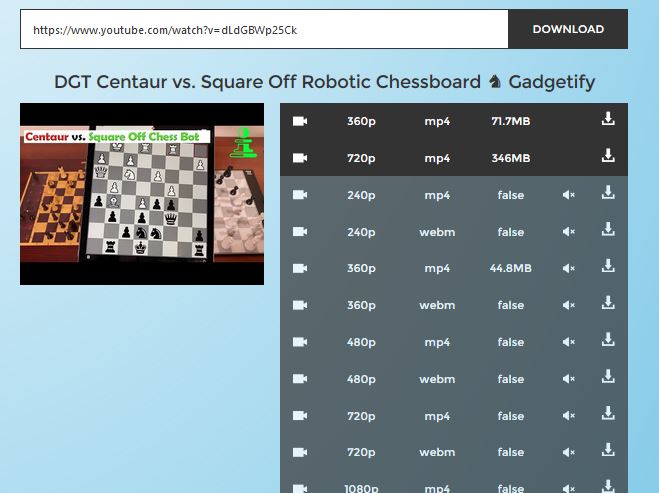Download the muted 720p webm video
The height and width of the screenshot is (493, 659).
pyautogui.click(x=608, y=450)
